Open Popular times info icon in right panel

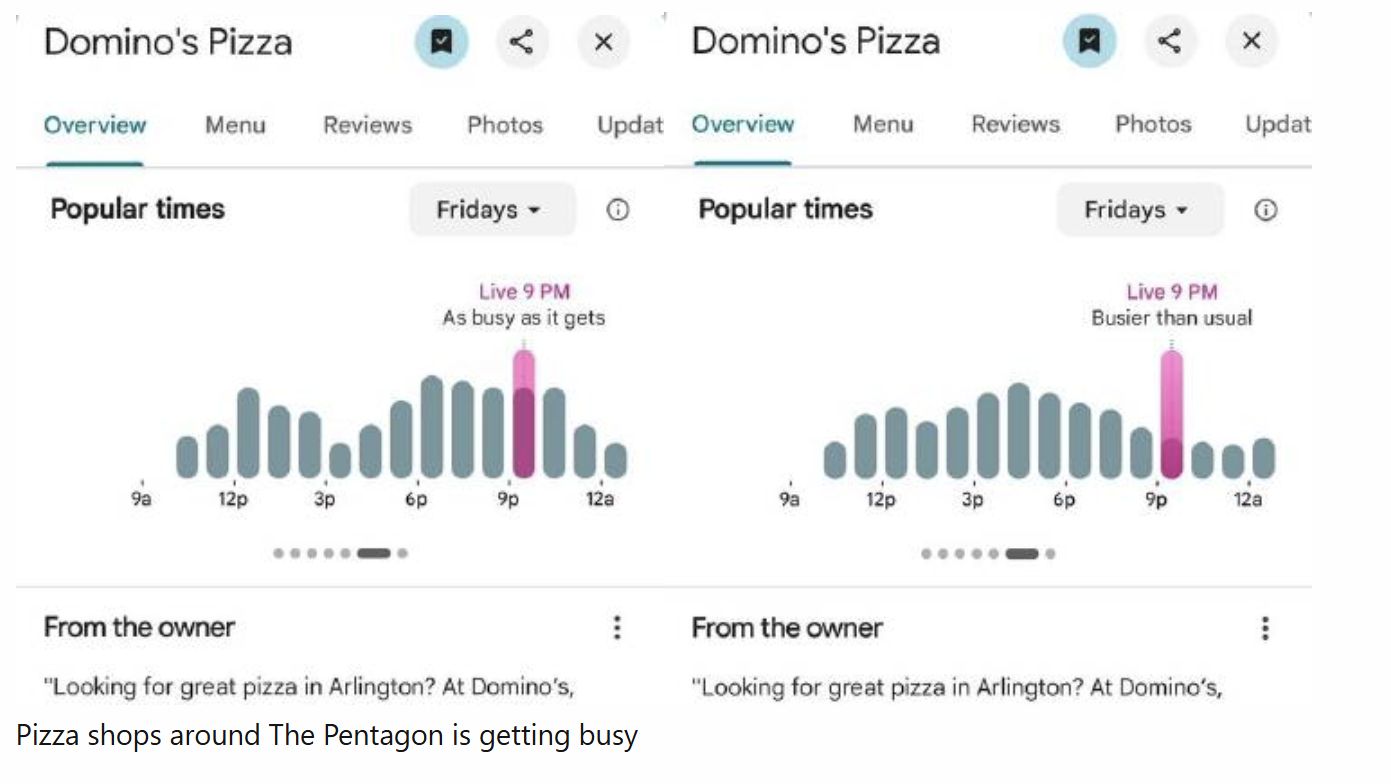point(1266,210)
